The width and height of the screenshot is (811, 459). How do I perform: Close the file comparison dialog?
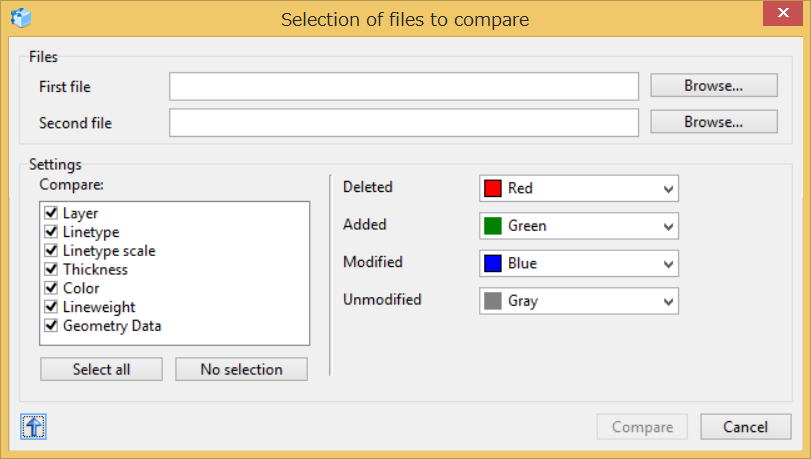(783, 12)
